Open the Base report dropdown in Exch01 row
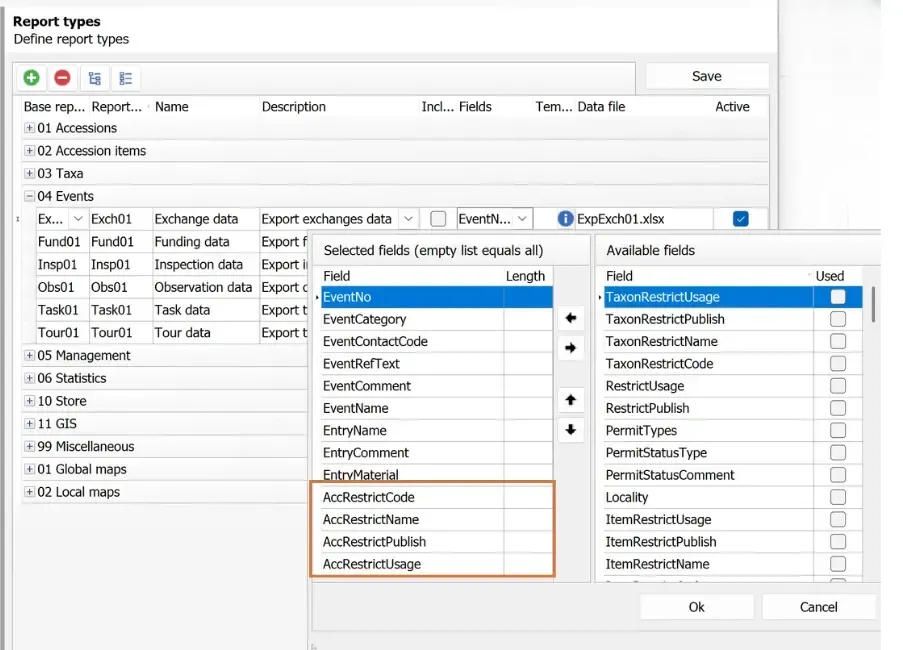The height and width of the screenshot is (650, 903). [78, 219]
